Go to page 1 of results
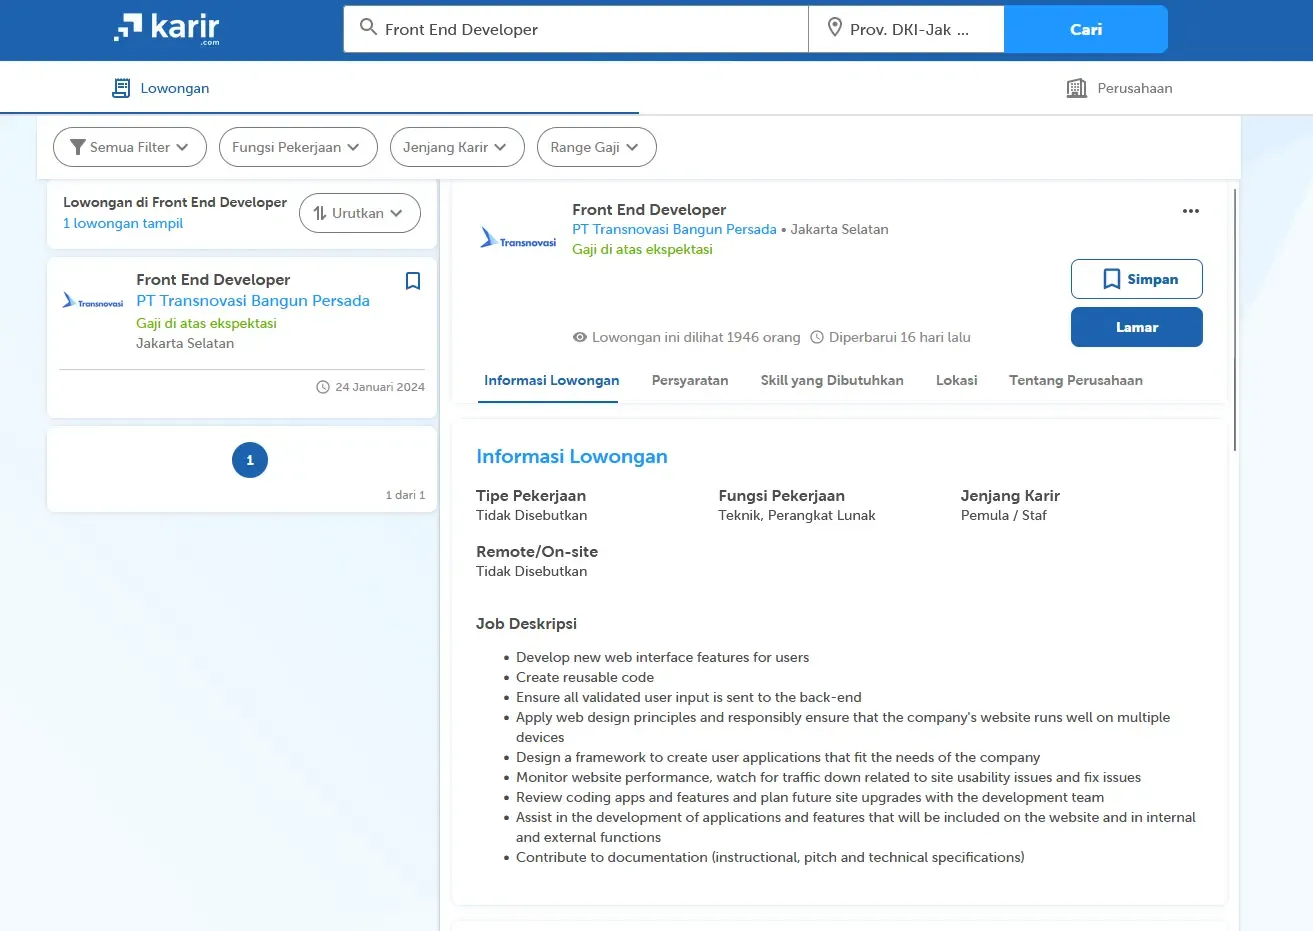 (x=250, y=460)
